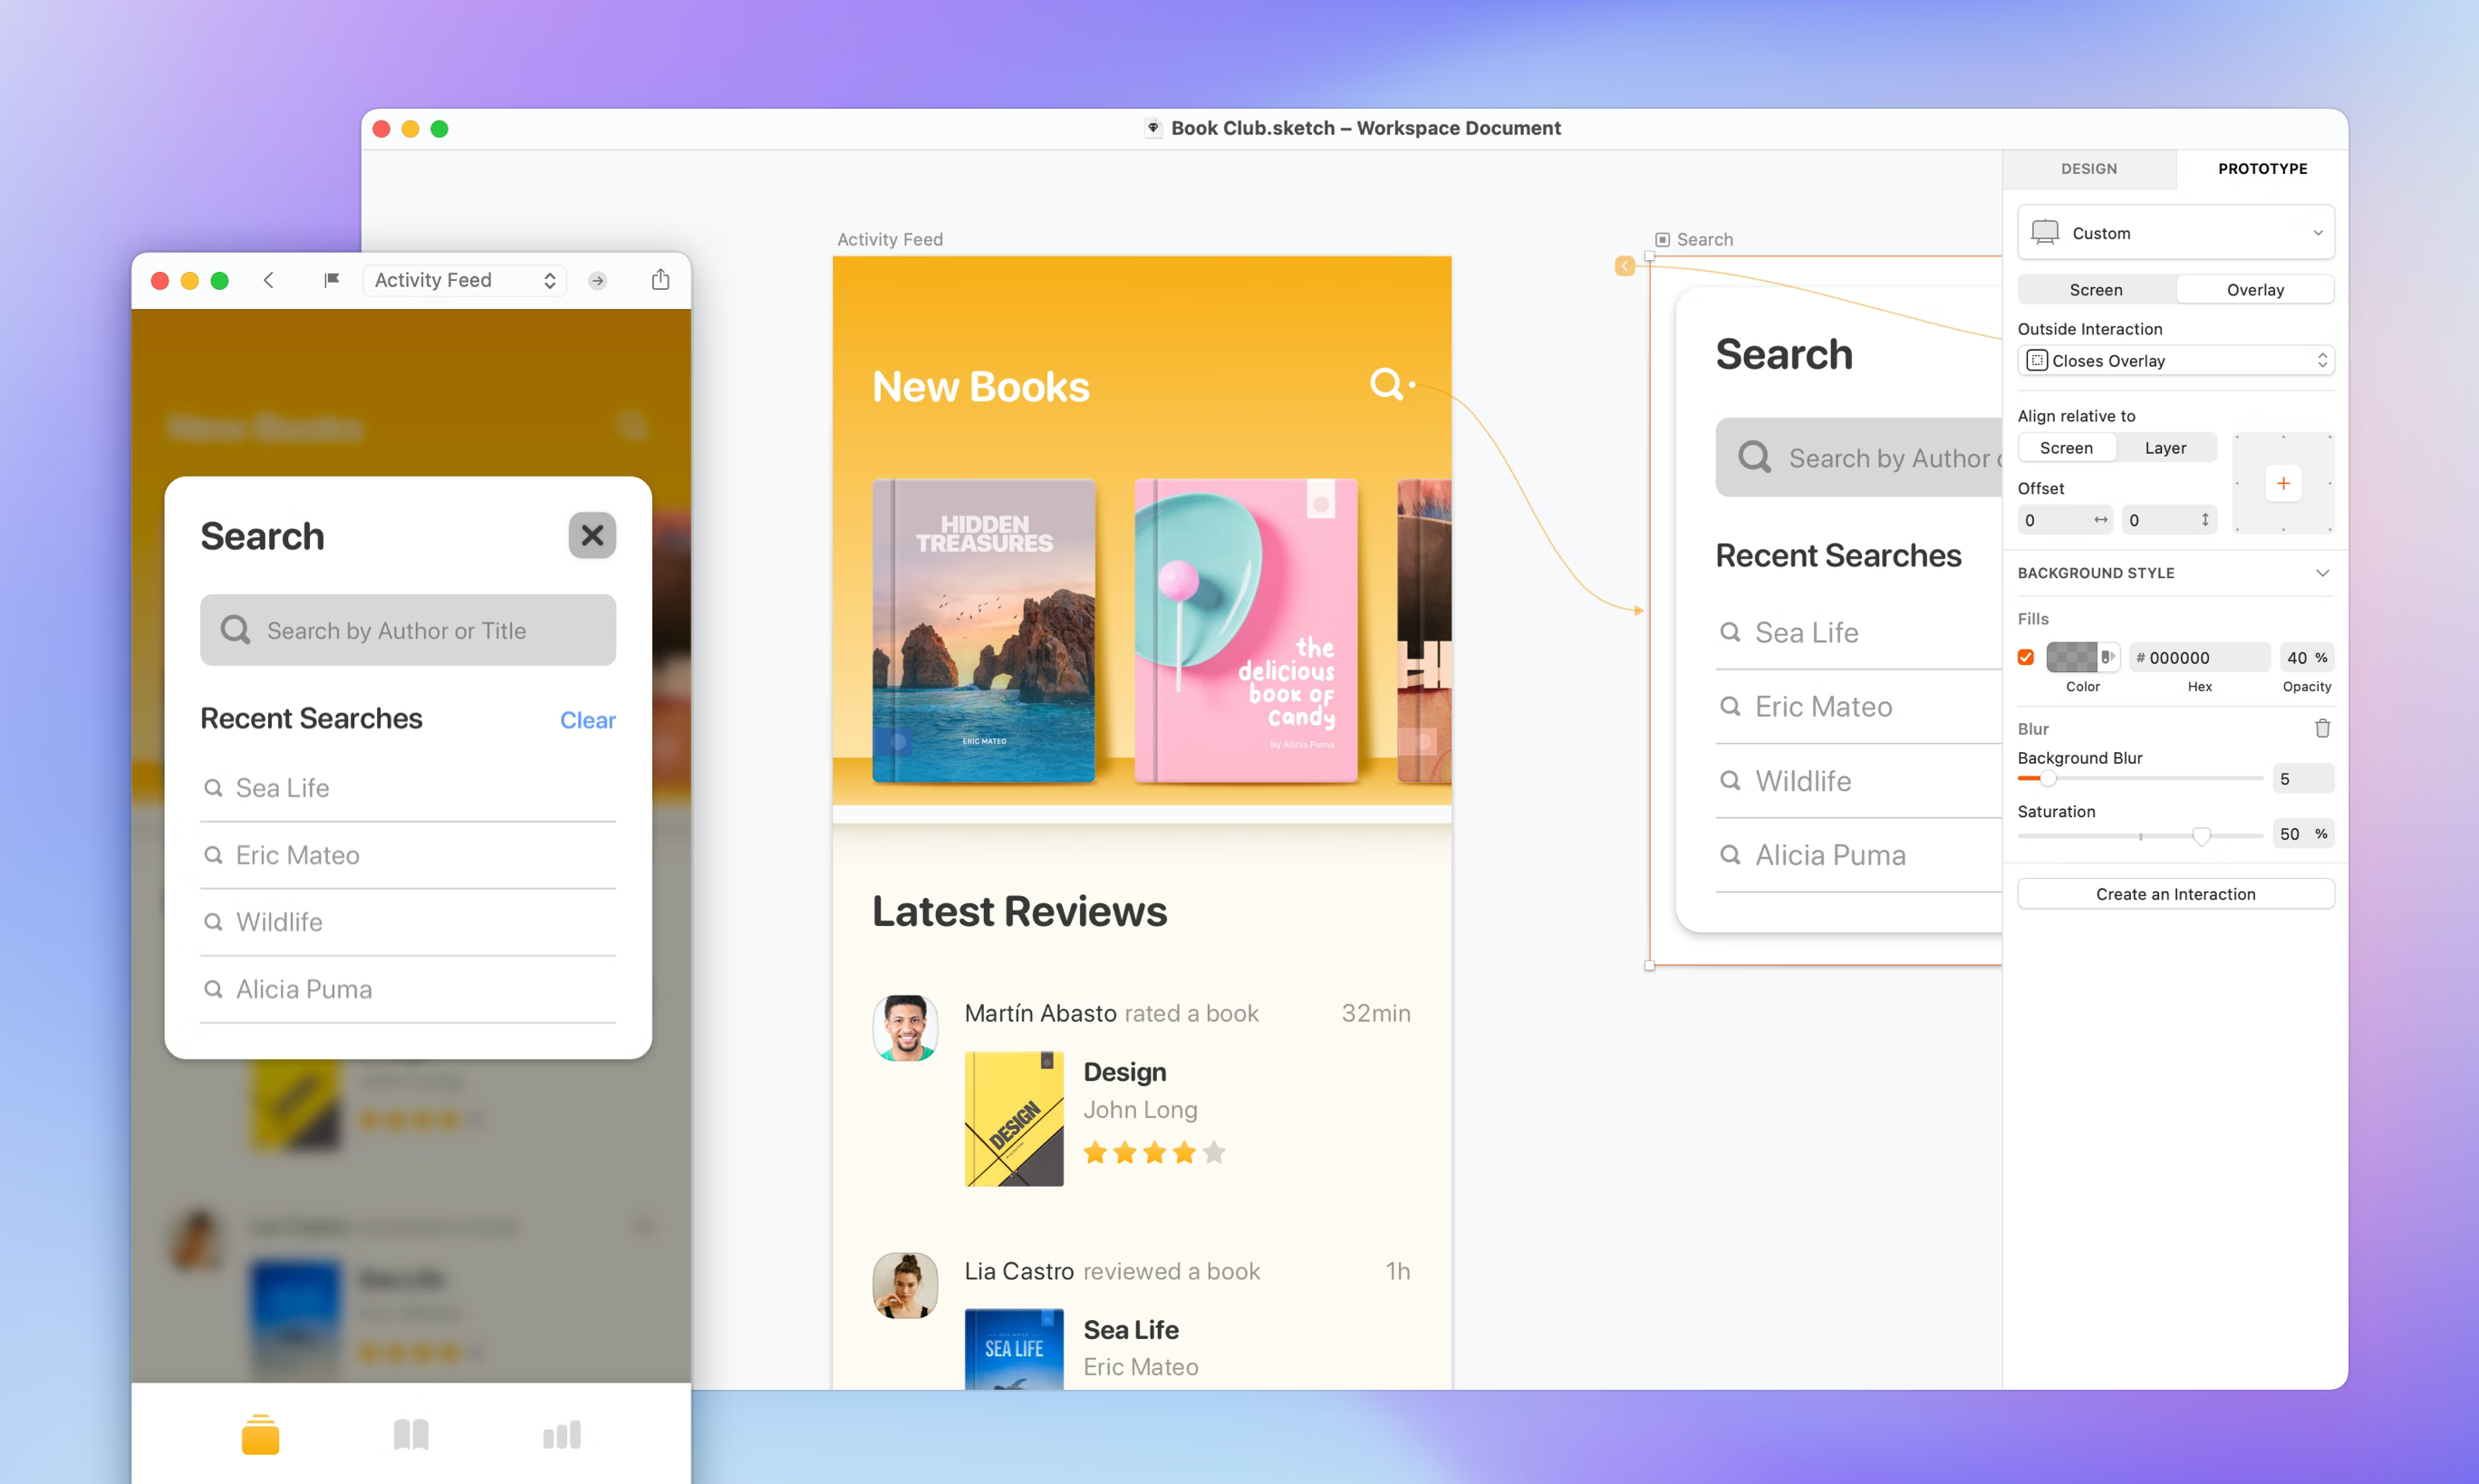2479x1484 pixels.
Task: Select the delicious book of candy cover
Action: (x=1246, y=630)
